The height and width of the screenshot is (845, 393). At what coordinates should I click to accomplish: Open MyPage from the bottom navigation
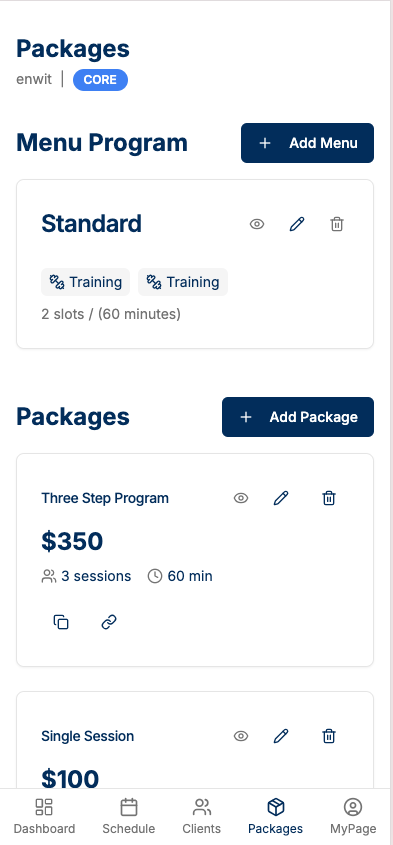353,816
